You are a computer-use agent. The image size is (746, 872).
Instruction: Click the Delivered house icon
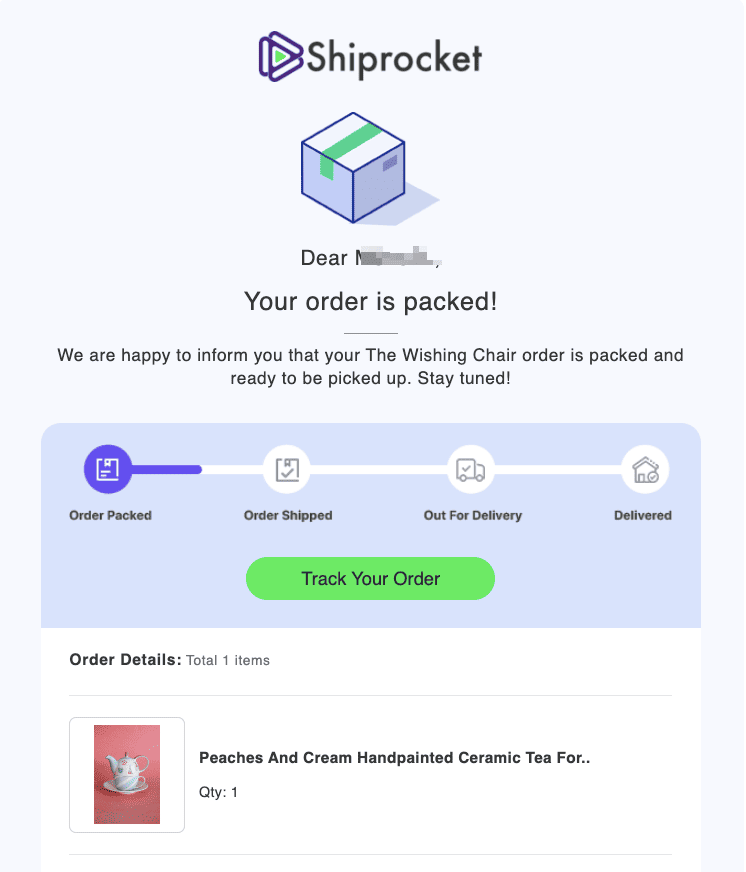coord(644,468)
